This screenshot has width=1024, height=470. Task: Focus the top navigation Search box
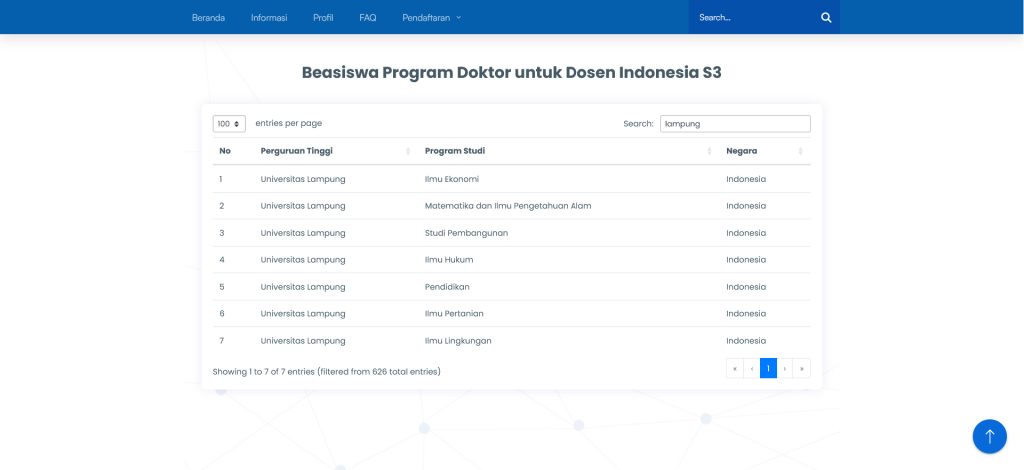point(752,17)
